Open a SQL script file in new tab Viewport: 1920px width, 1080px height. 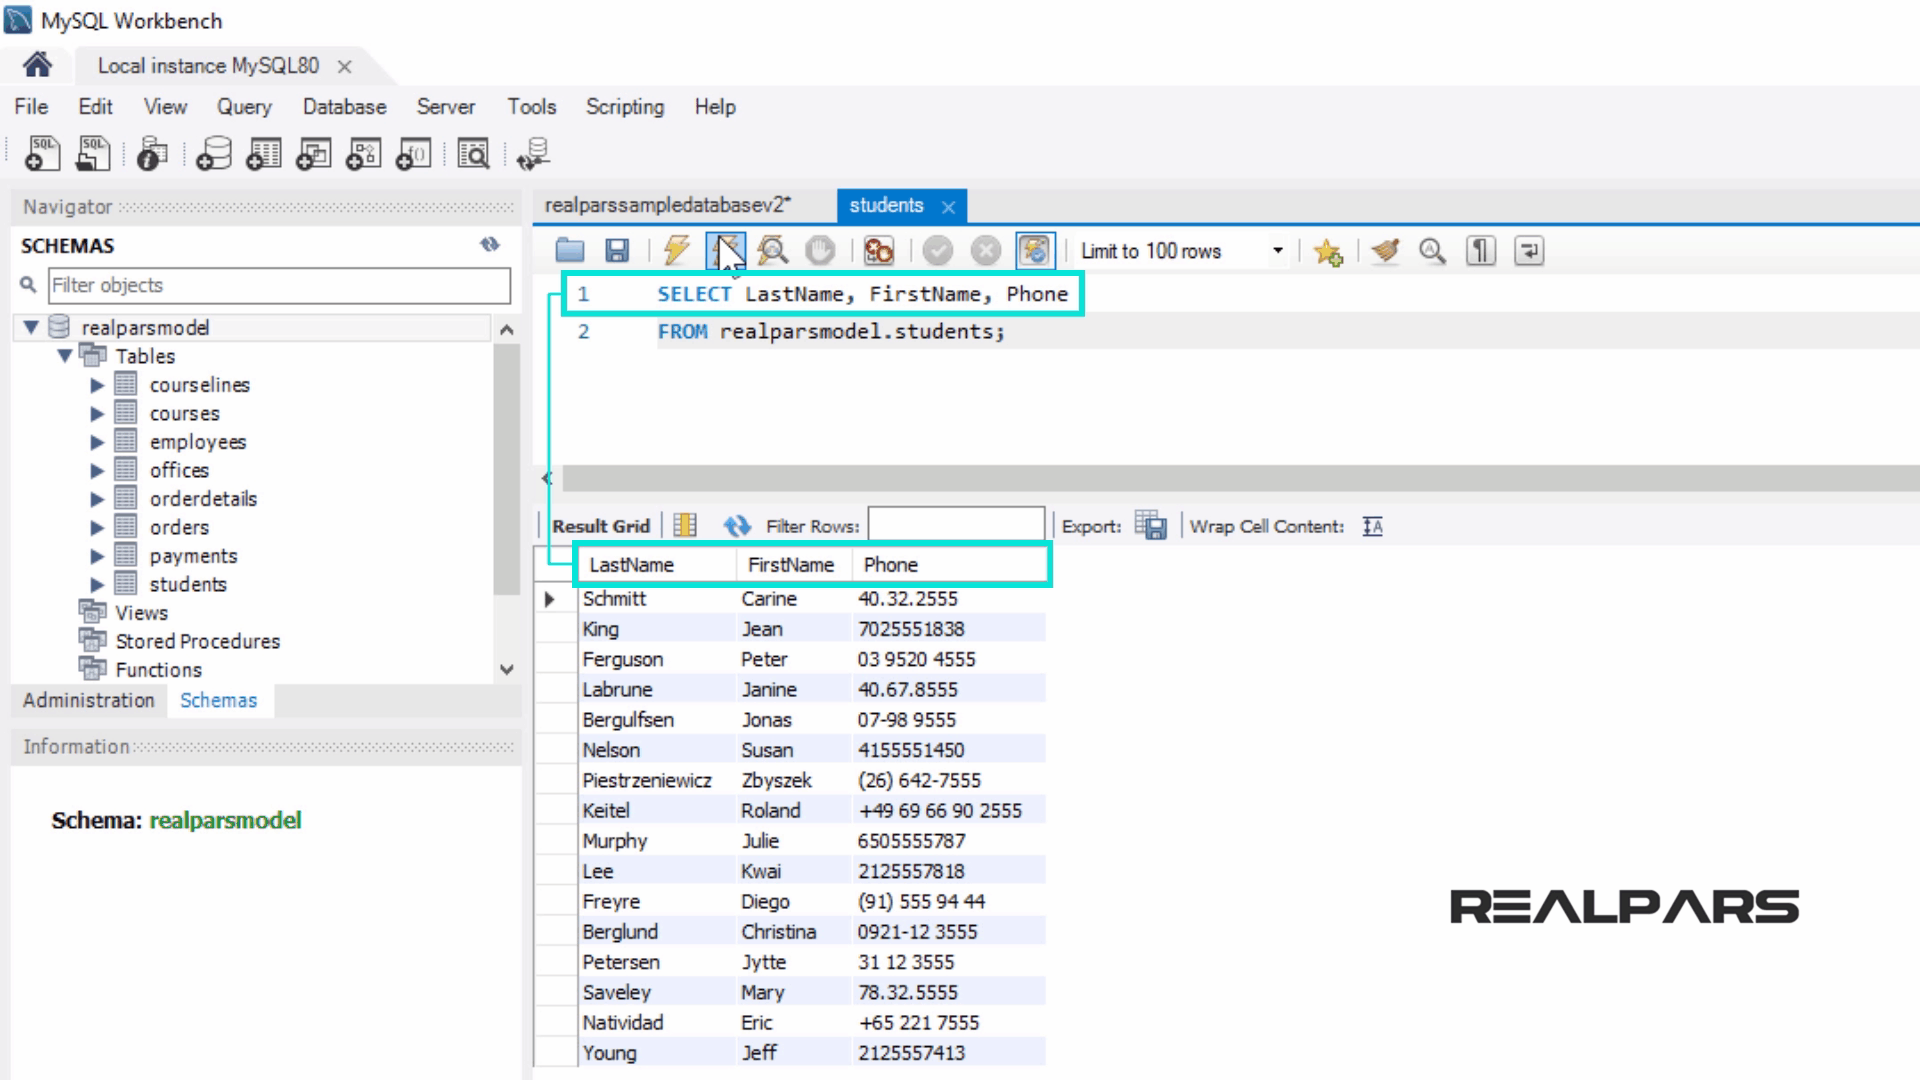coord(91,154)
